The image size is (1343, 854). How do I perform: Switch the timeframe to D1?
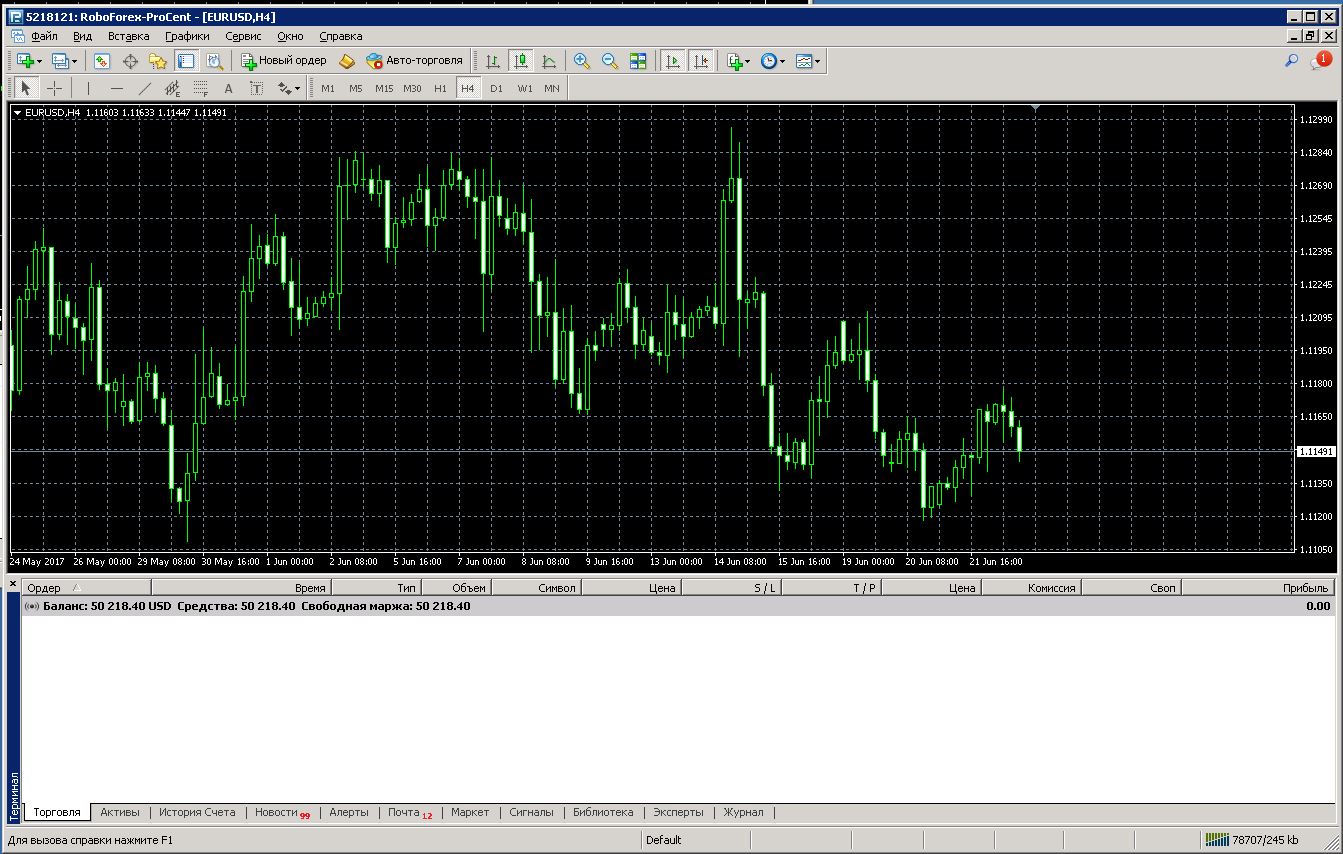pyautogui.click(x=496, y=88)
